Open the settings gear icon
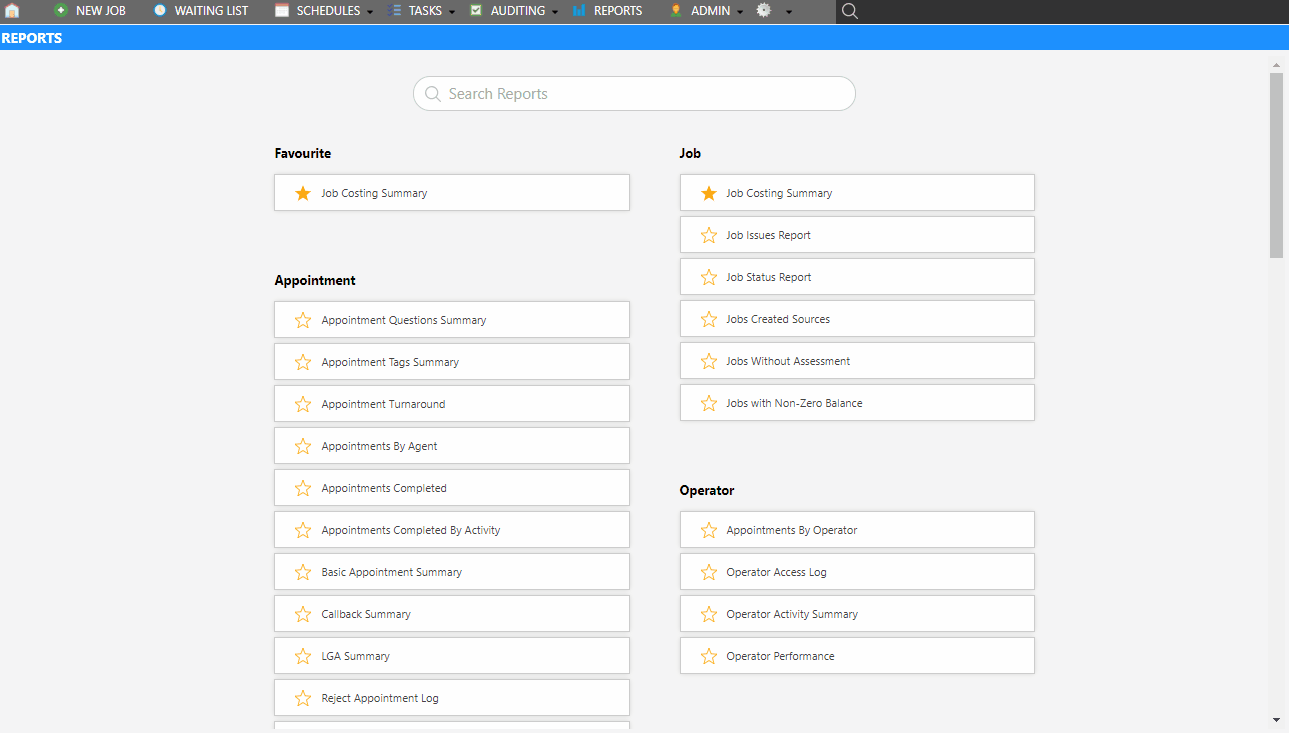The width and height of the screenshot is (1289, 733). [x=764, y=11]
